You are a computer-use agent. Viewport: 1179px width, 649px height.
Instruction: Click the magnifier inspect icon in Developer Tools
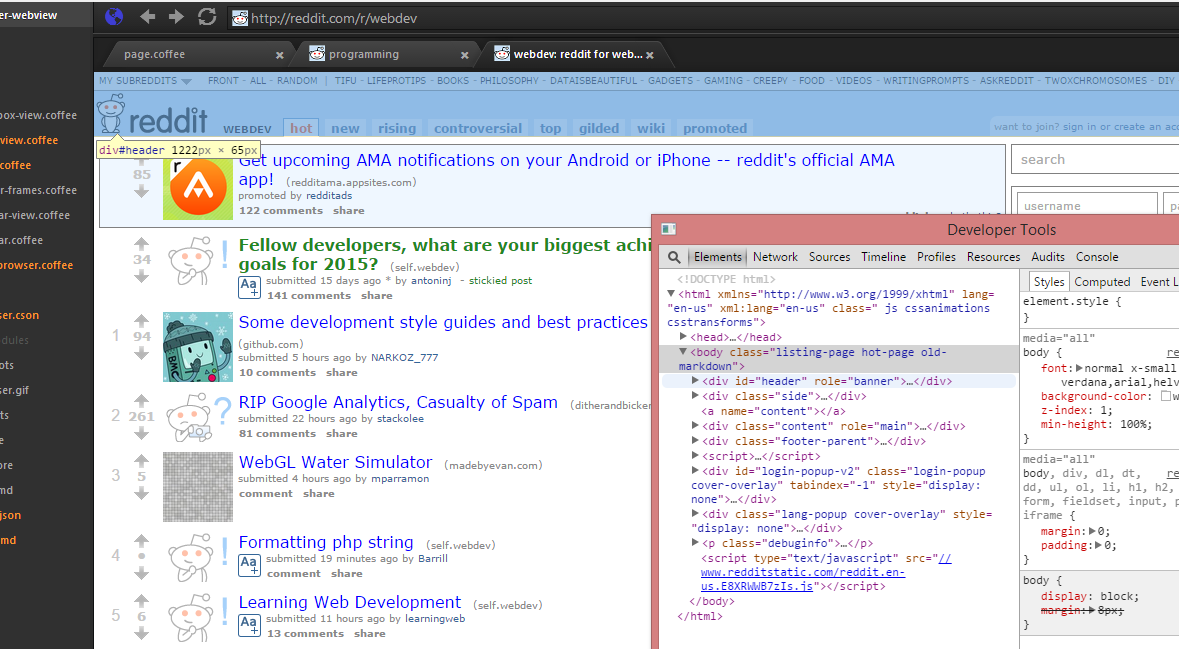point(675,257)
